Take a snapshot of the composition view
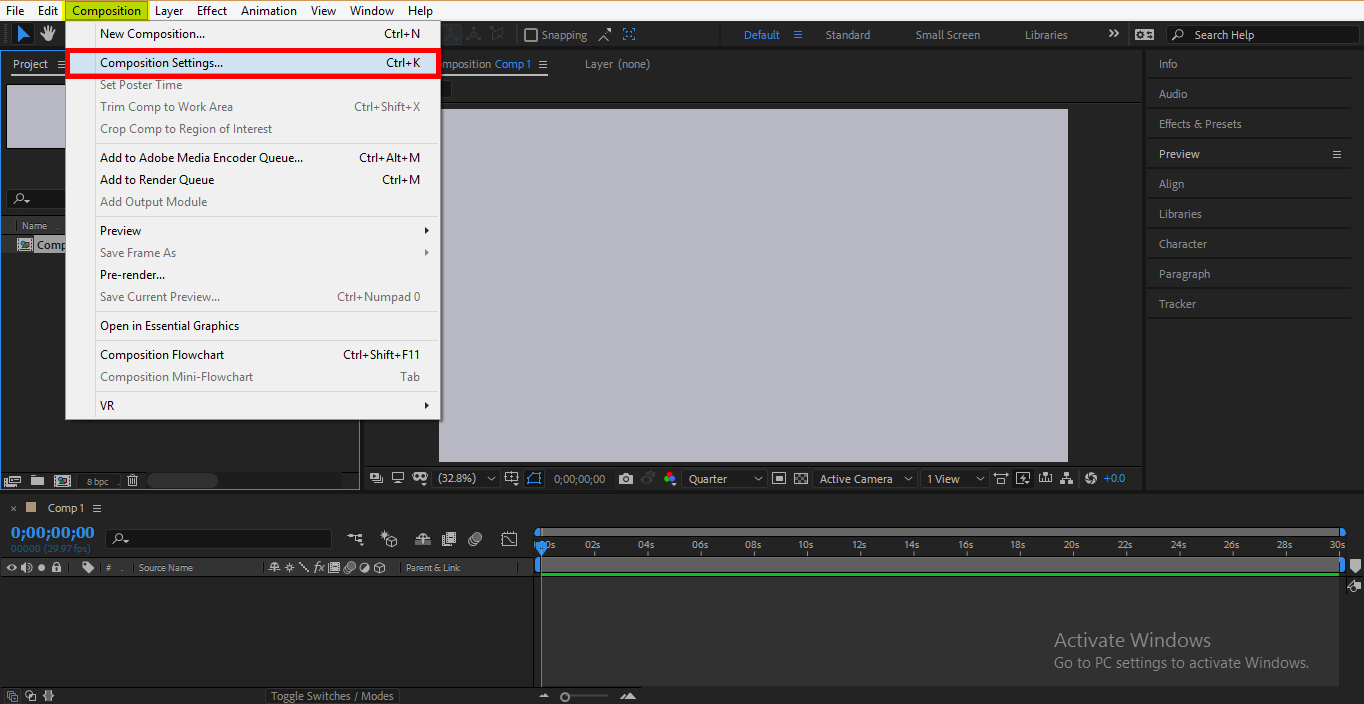 click(626, 478)
